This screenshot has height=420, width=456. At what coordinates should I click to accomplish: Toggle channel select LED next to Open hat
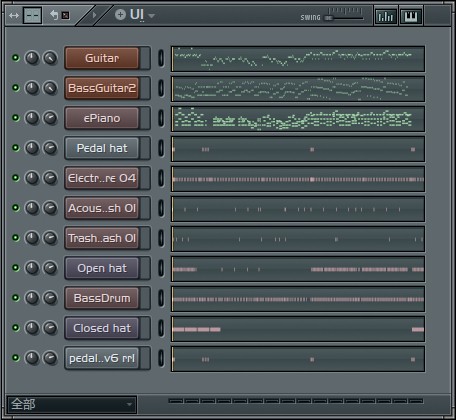161,268
